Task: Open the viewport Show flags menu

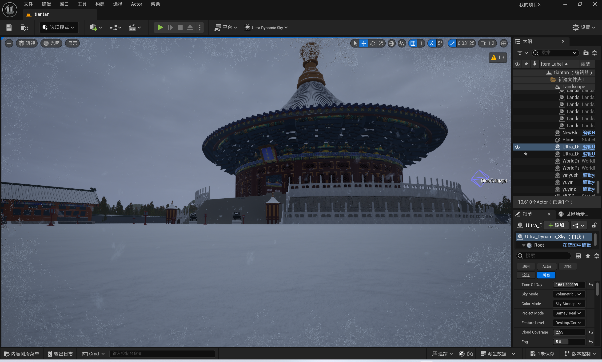Action: (72, 43)
